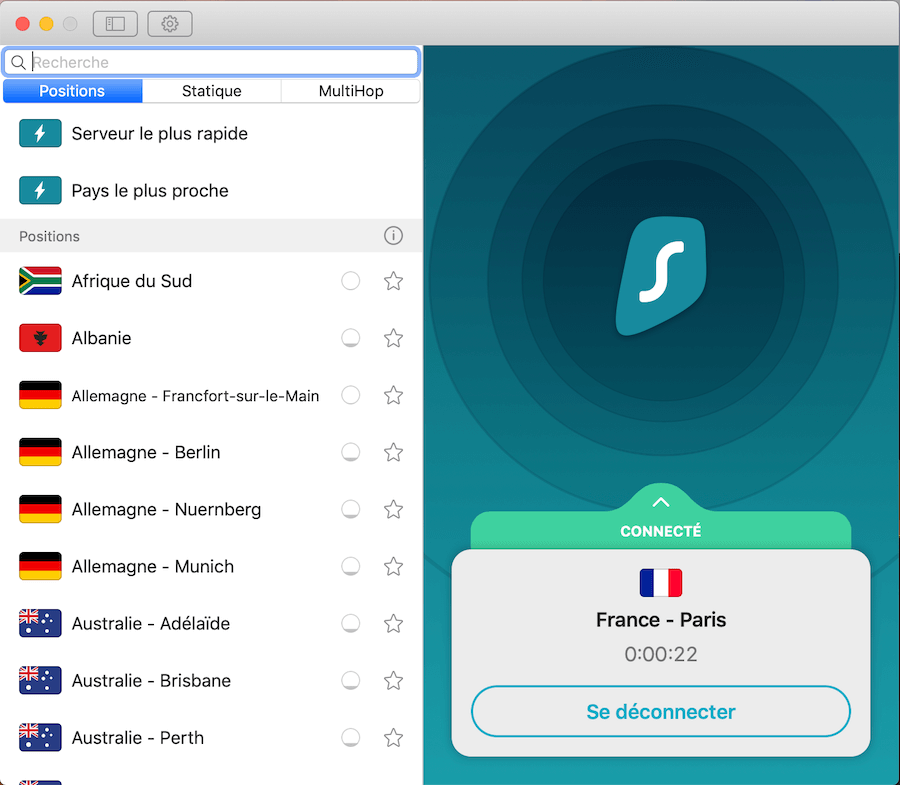Viewport: 900px width, 785px height.
Task: Star Allemagne - Berlin as favorite
Action: tap(393, 452)
